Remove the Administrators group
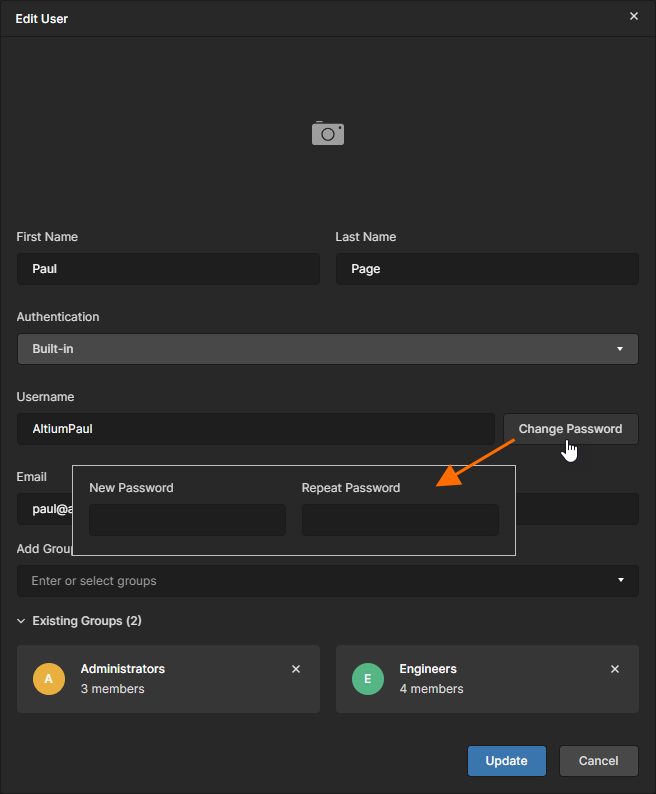 click(296, 669)
